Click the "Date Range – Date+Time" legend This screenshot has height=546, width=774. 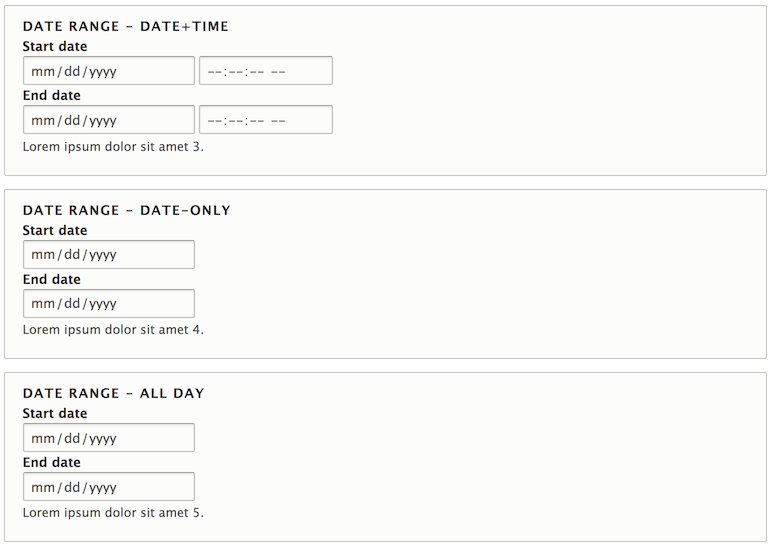125,27
